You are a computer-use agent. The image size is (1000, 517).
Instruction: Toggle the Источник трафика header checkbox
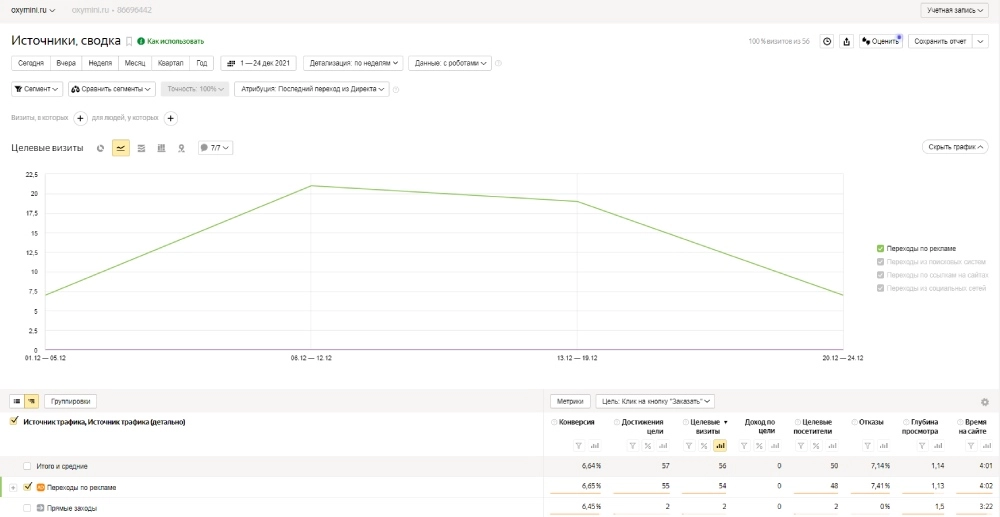tap(14, 421)
